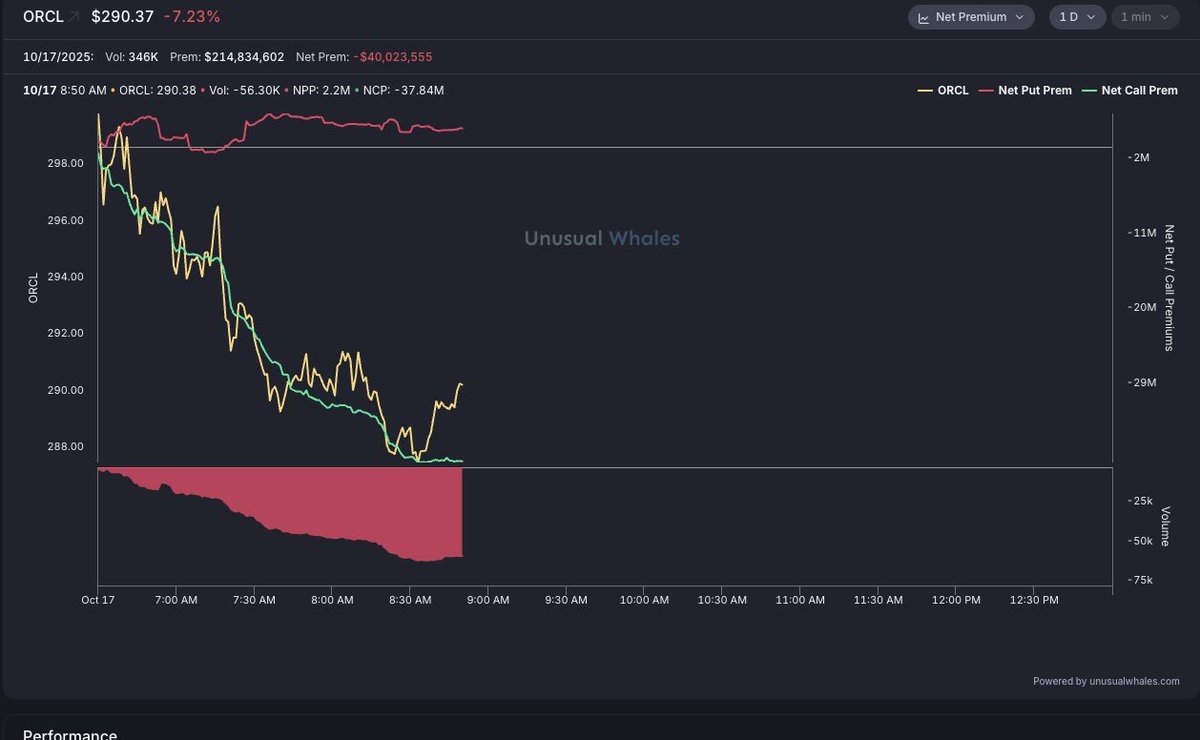Expand the 1 D timeframe dropdown

coord(1076,17)
